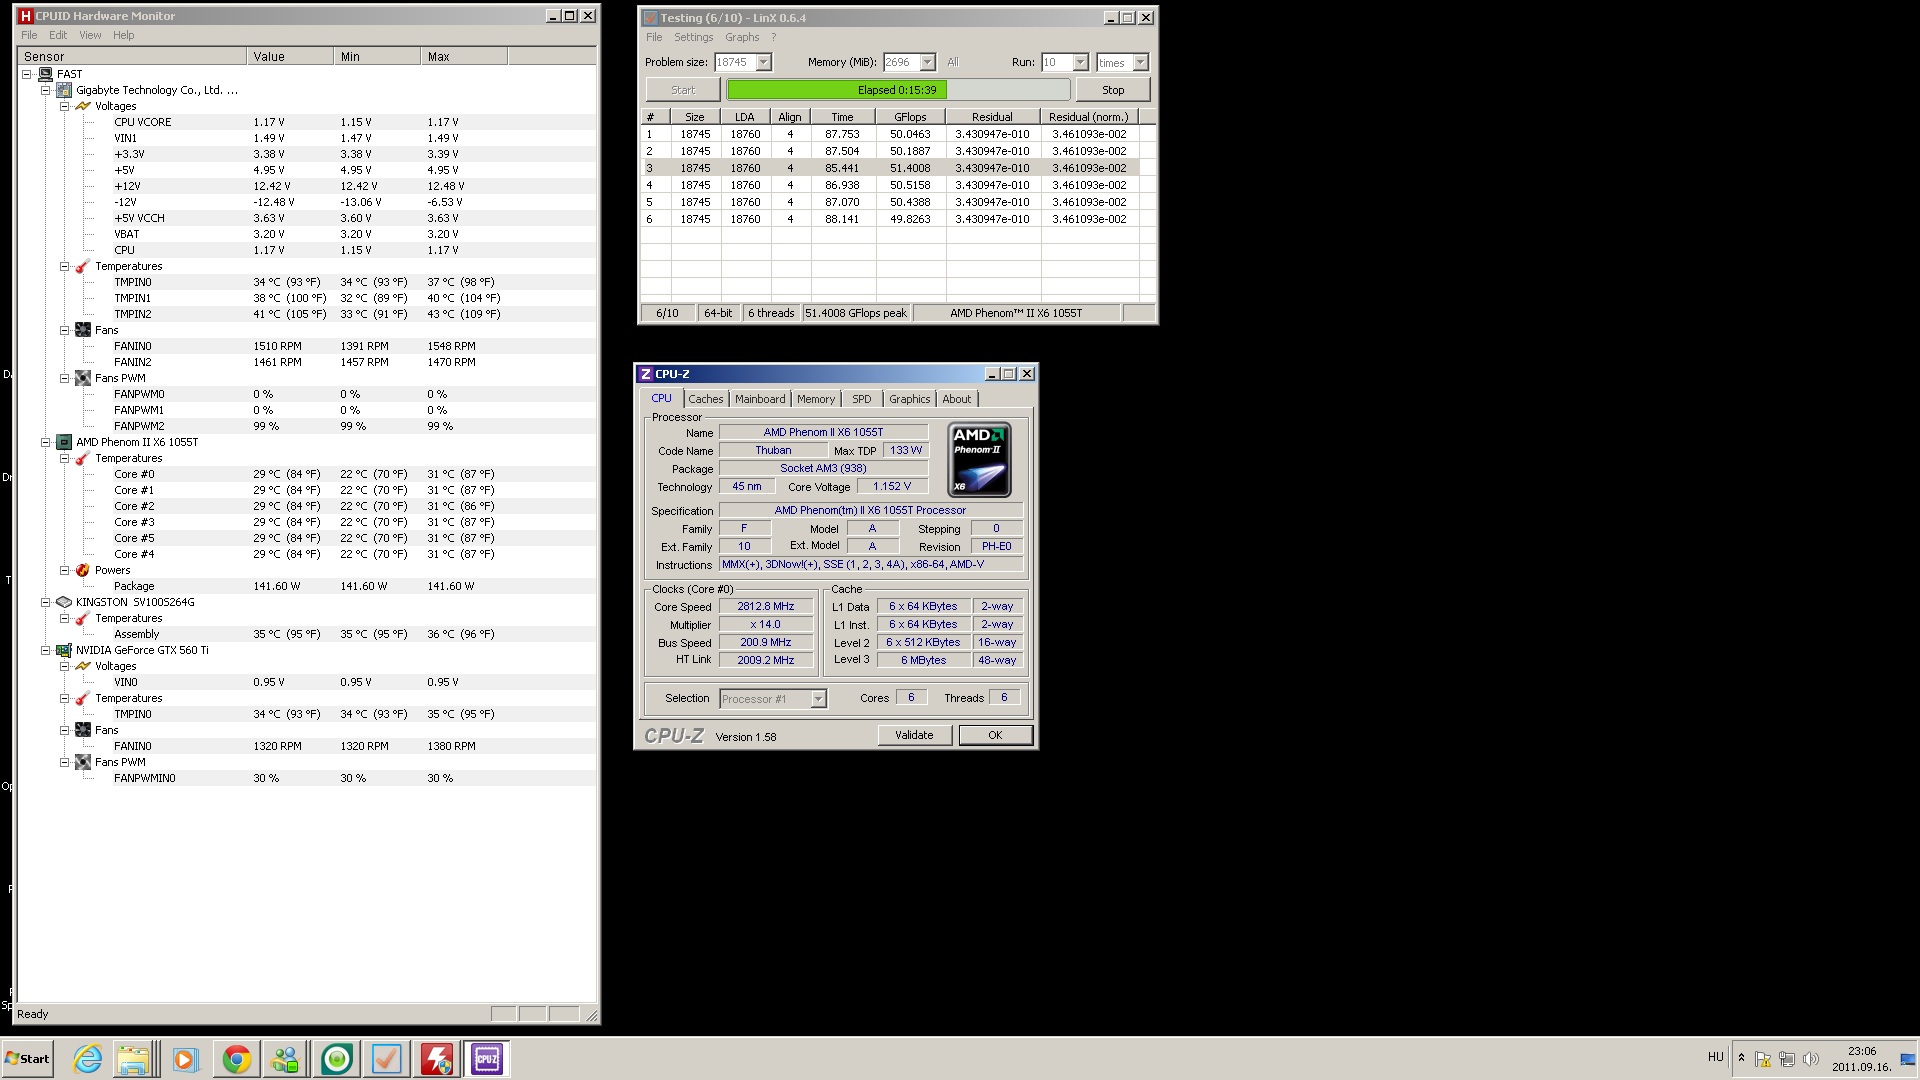Viewport: 1920px width, 1080px height.
Task: Sort LinX results by GFlops column
Action: (910, 117)
